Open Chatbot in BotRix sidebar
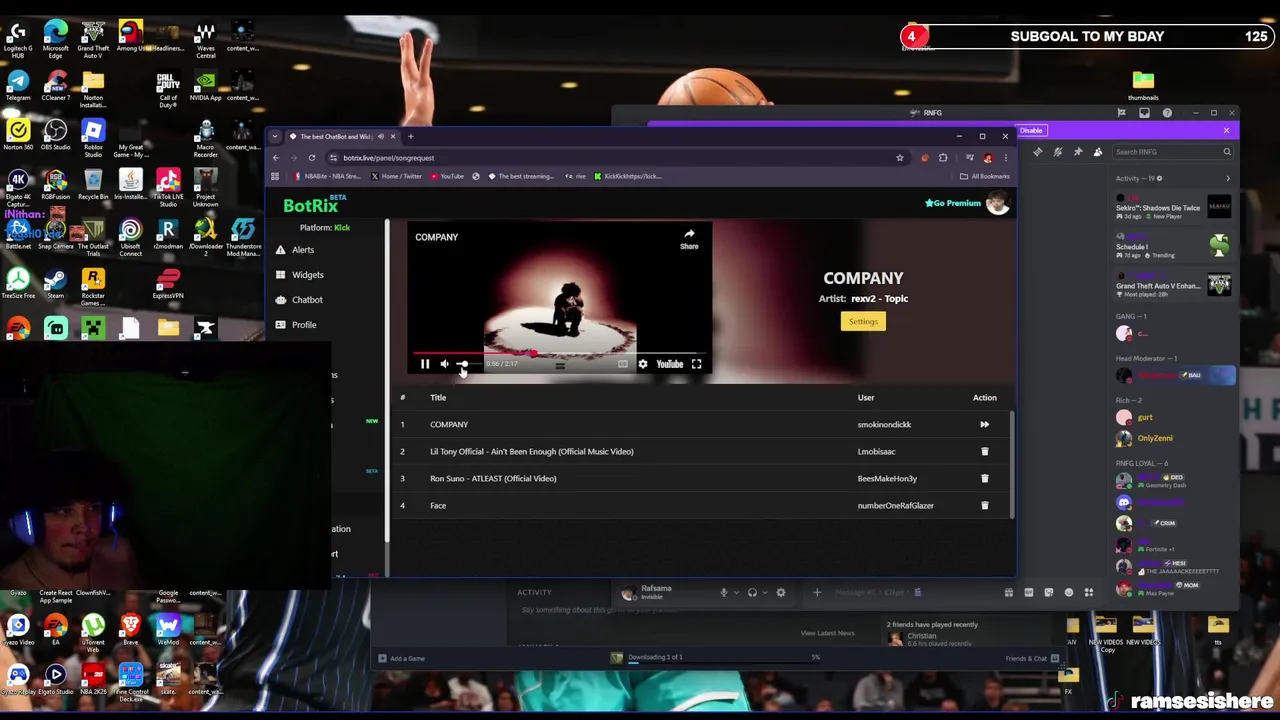This screenshot has width=1280, height=720. [x=307, y=300]
